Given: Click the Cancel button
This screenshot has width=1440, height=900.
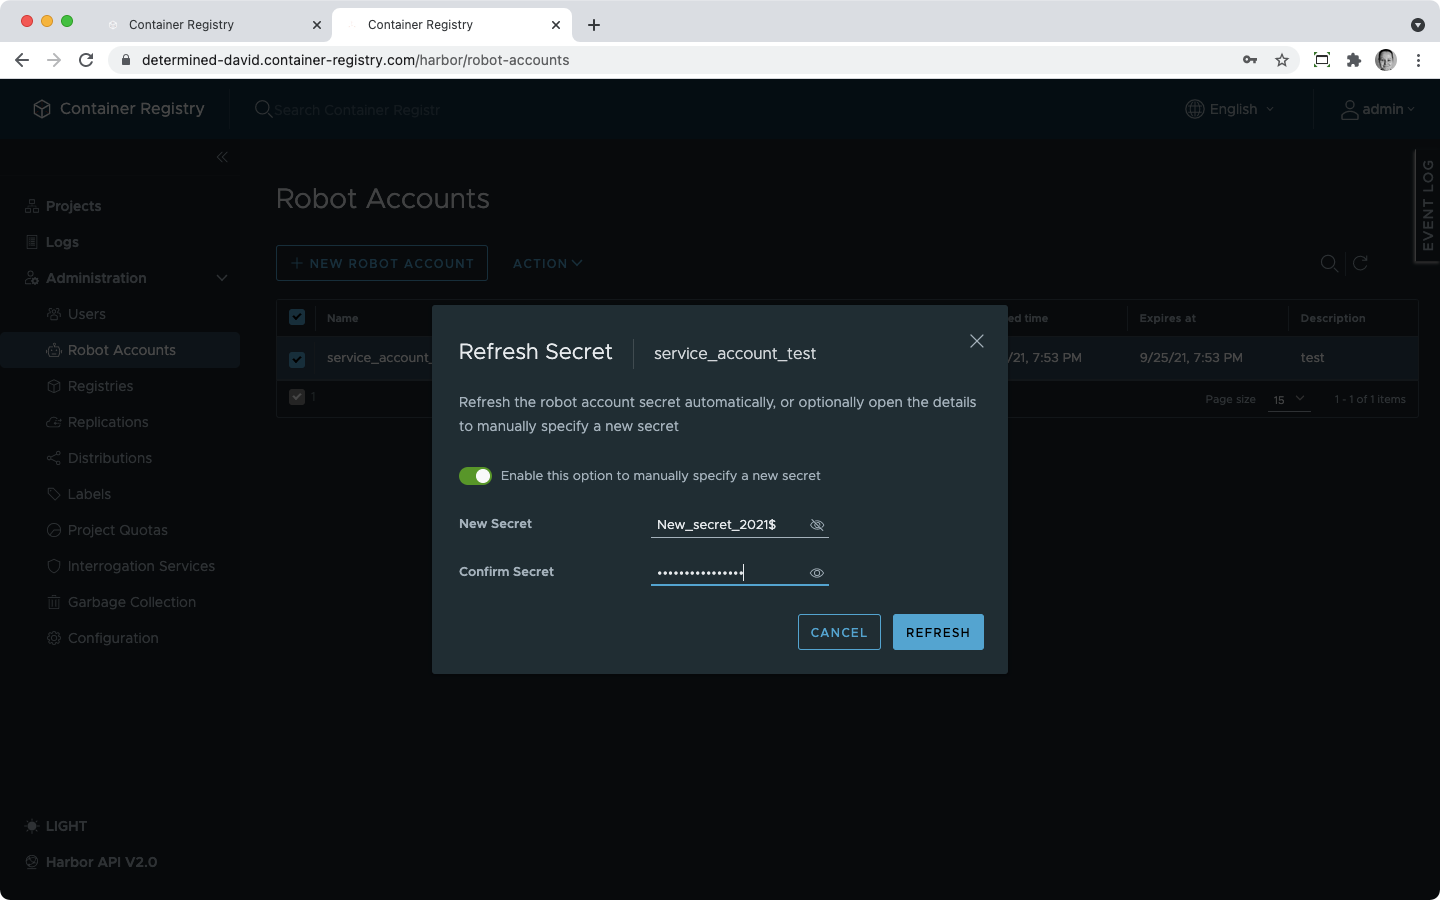Looking at the screenshot, I should pyautogui.click(x=839, y=632).
